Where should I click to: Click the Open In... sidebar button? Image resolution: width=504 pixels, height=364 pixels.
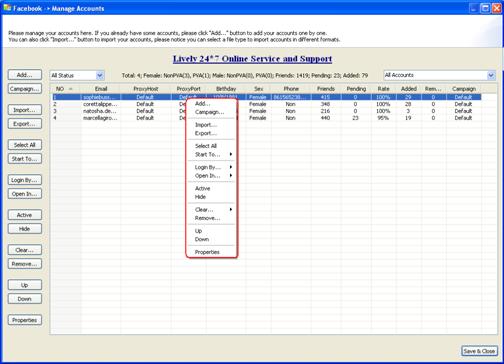(x=25, y=194)
